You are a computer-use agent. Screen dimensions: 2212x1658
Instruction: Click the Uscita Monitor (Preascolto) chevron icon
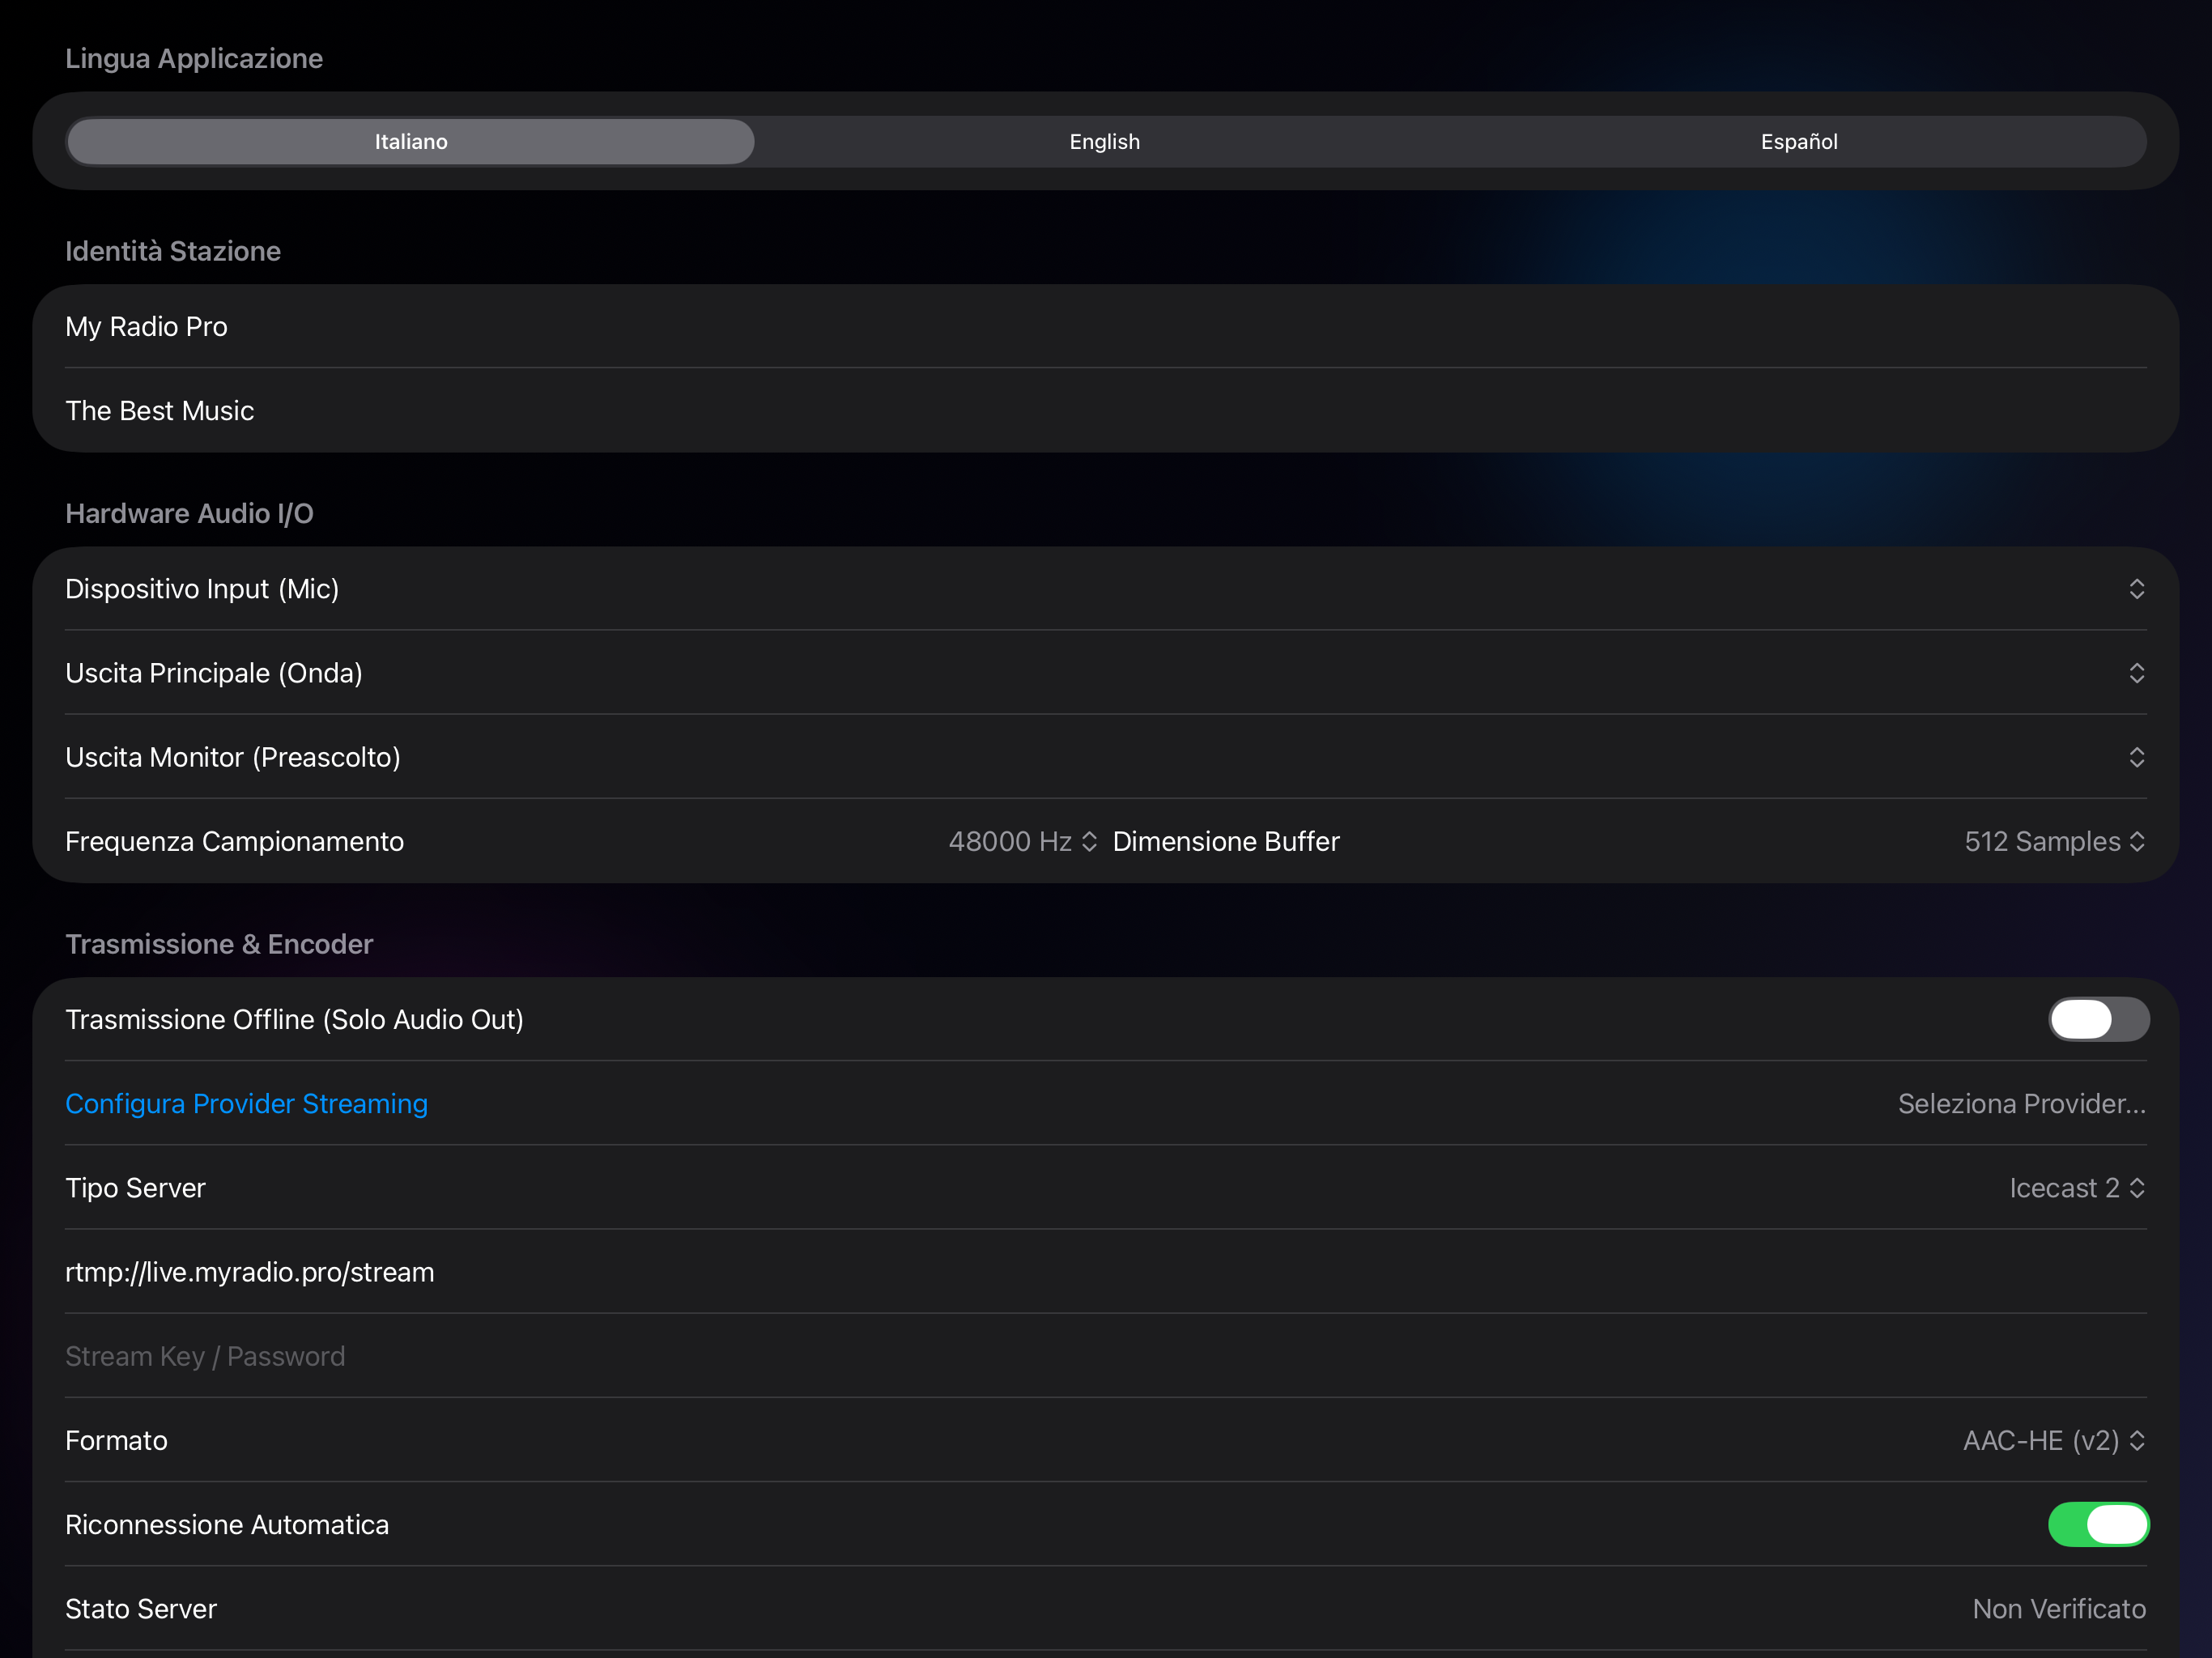pyautogui.click(x=2138, y=757)
